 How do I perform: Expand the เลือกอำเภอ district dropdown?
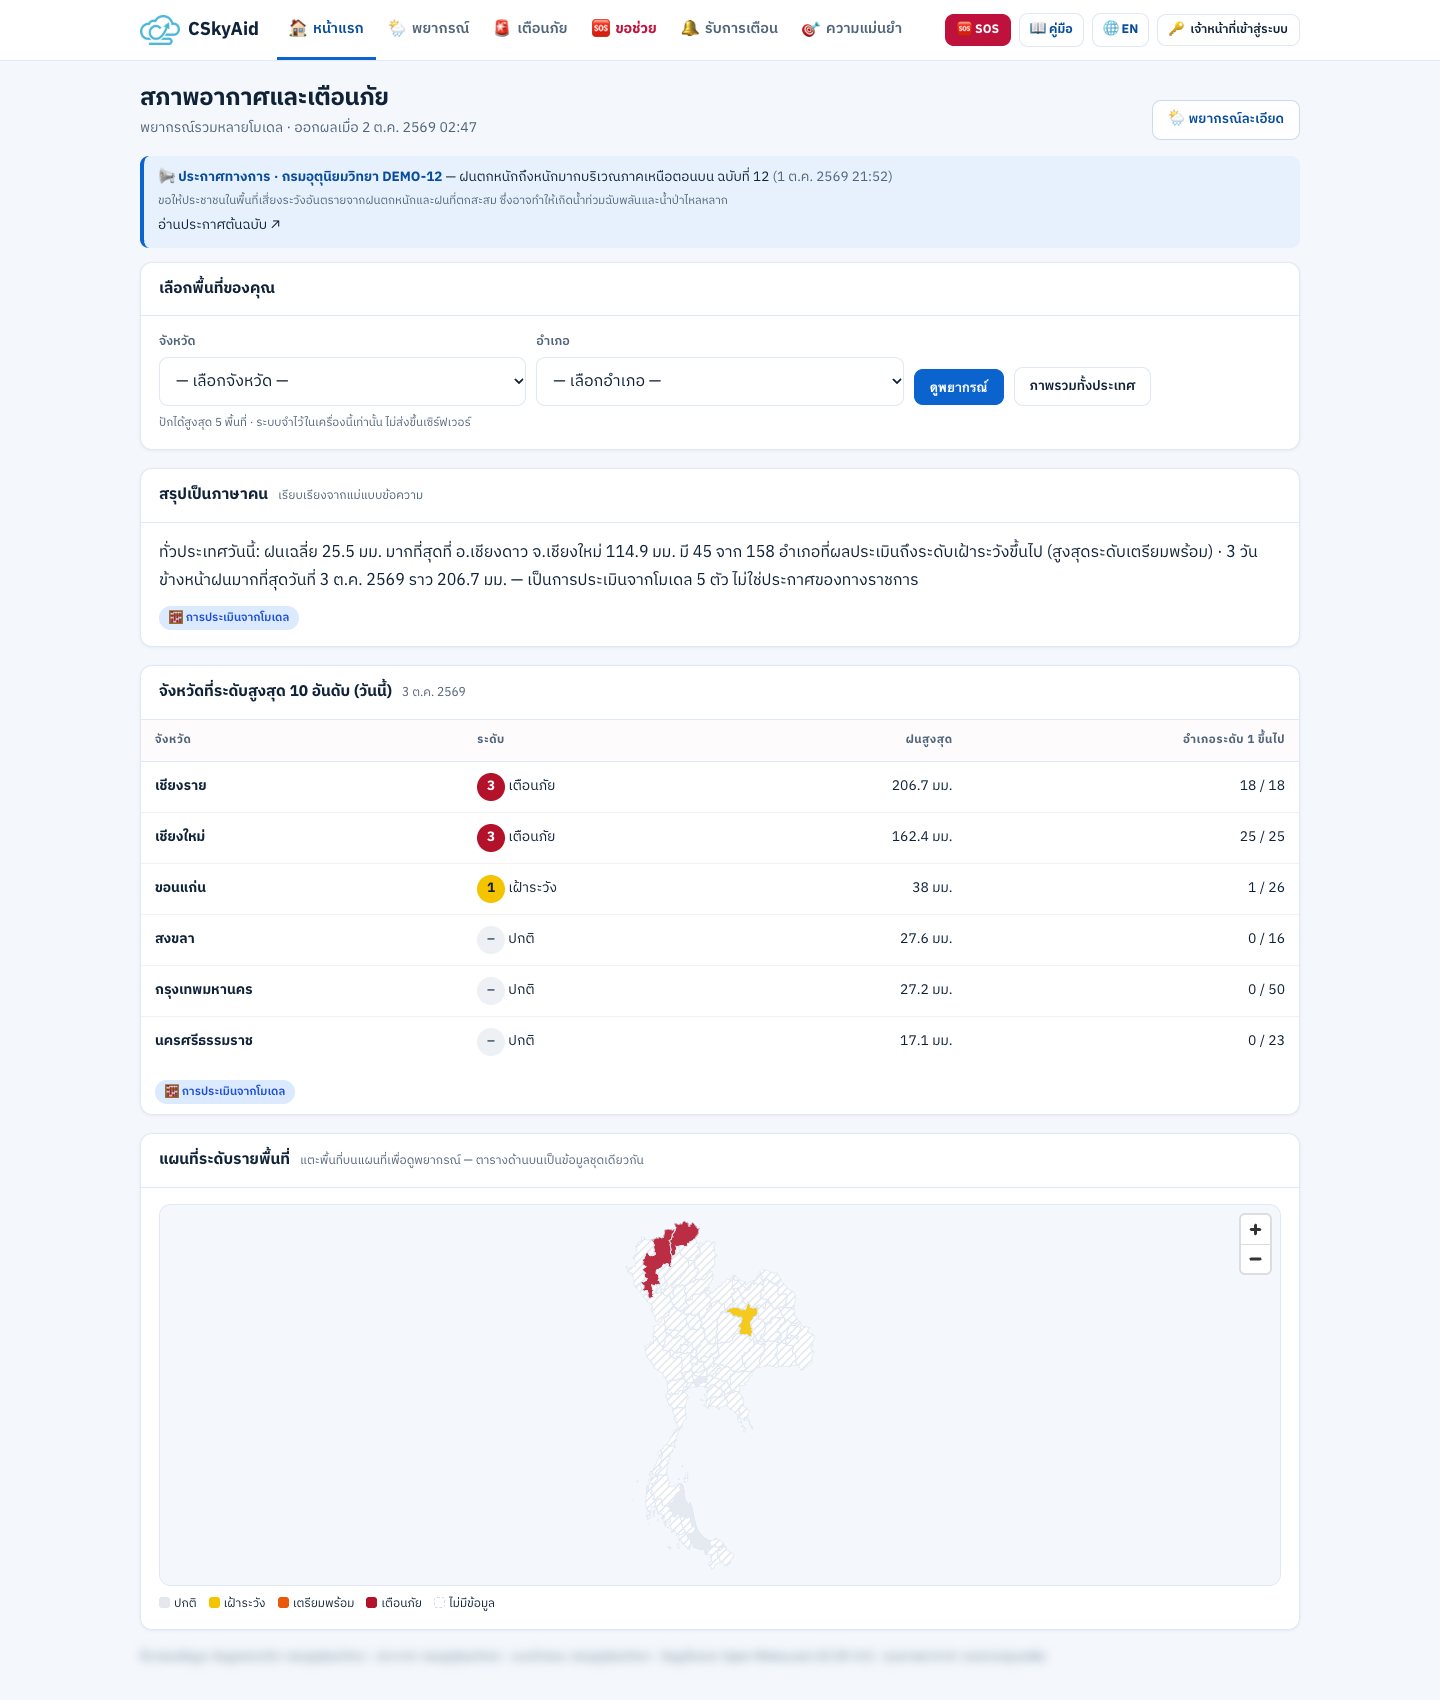tap(720, 381)
